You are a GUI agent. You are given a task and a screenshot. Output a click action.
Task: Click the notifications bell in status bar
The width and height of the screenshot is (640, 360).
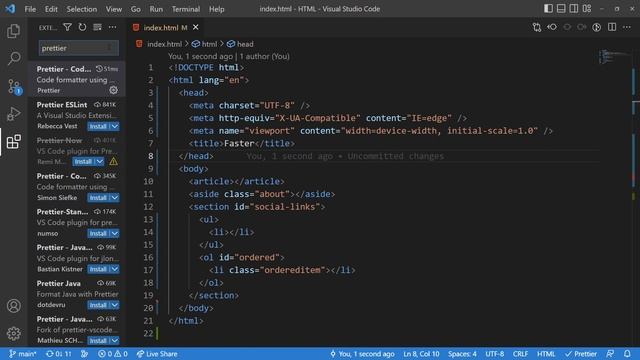(627, 354)
